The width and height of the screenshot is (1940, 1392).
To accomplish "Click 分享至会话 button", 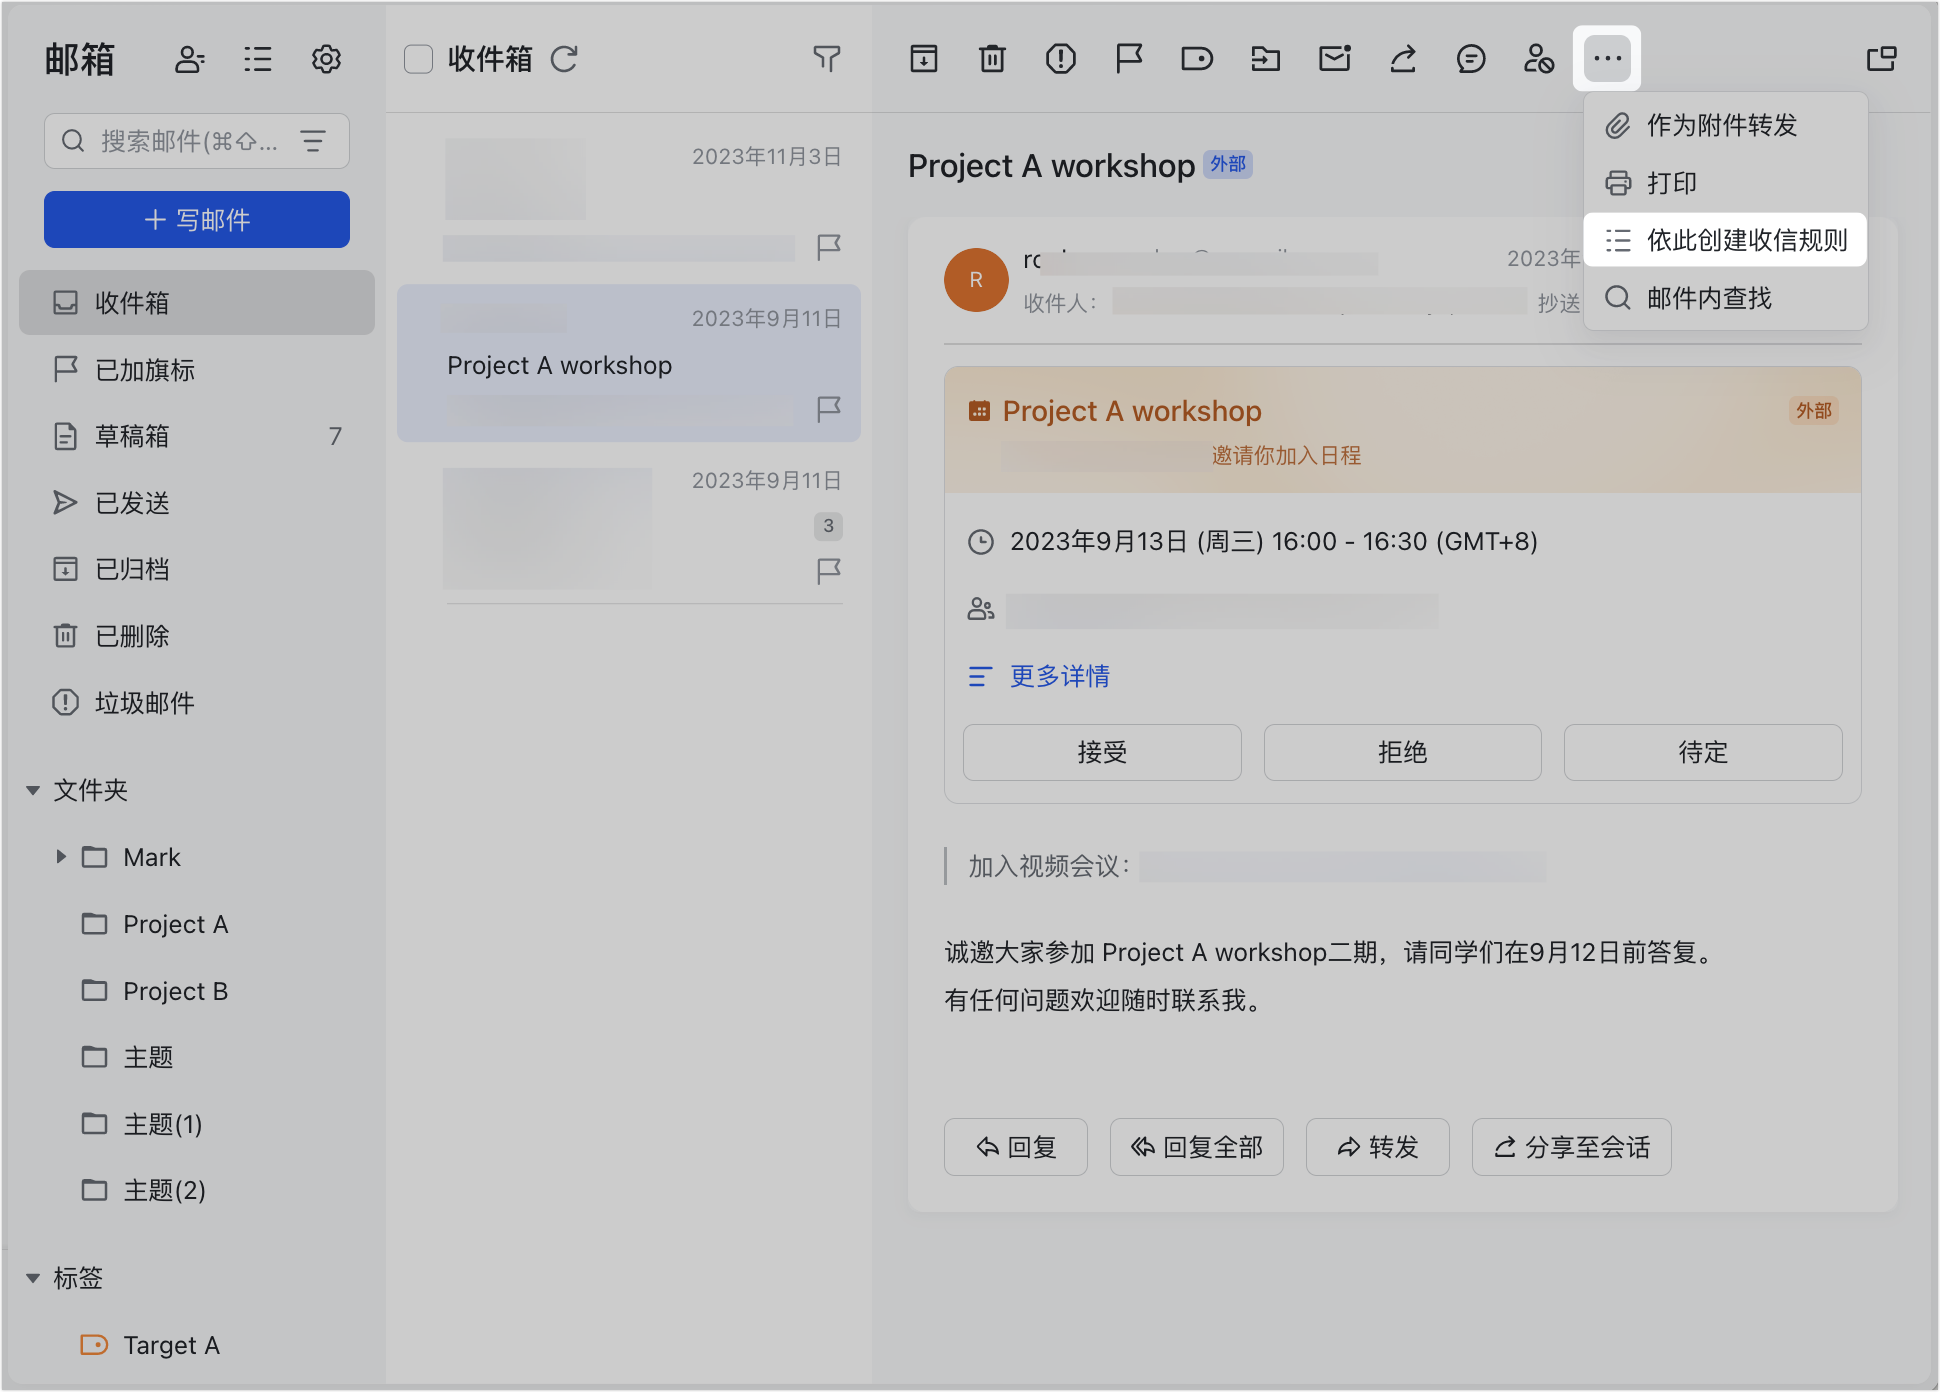I will point(1572,1147).
